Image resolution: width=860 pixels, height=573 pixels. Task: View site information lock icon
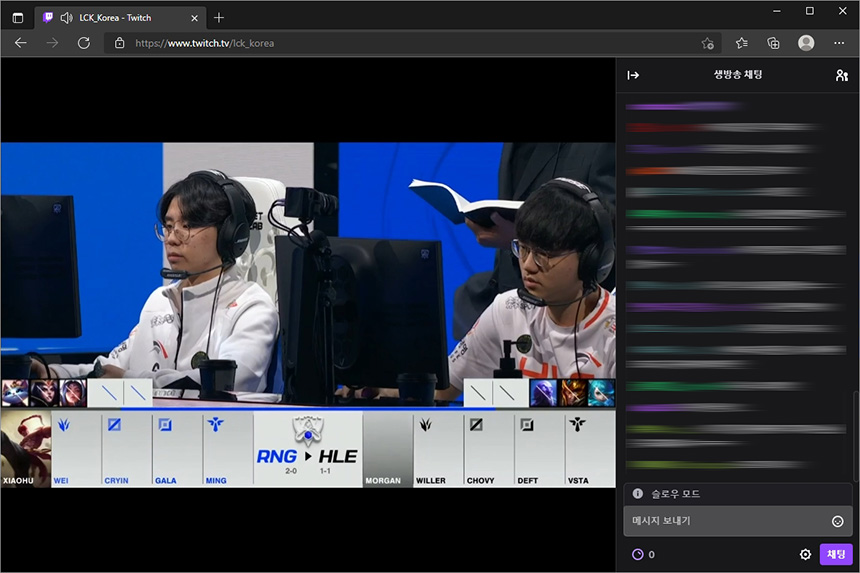pos(120,43)
